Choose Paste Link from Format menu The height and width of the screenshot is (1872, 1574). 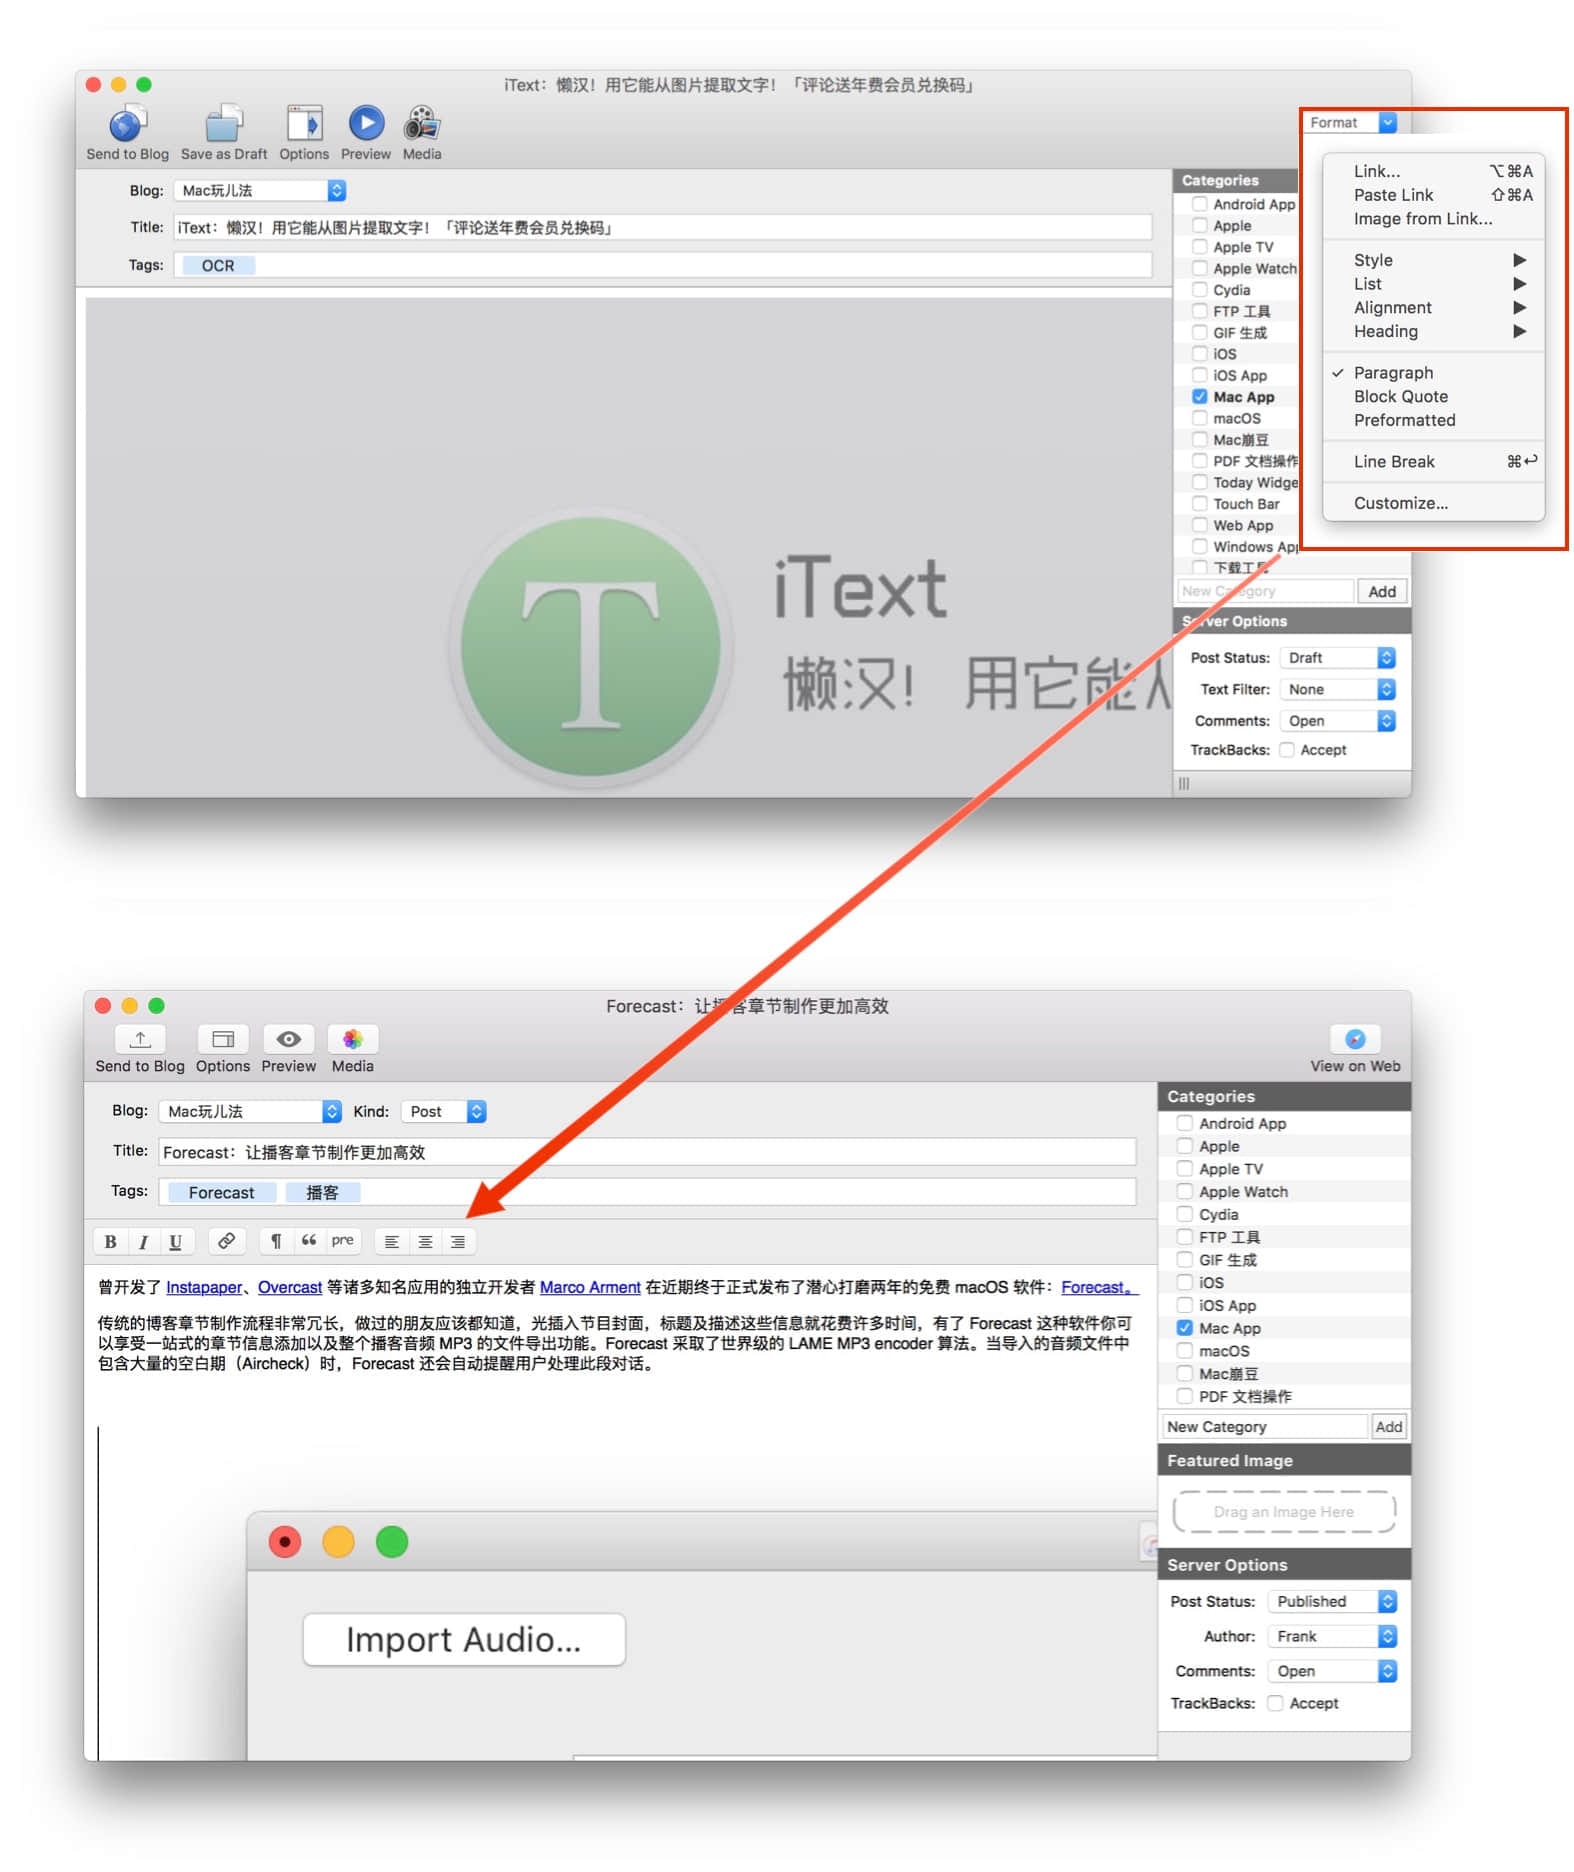pos(1434,195)
